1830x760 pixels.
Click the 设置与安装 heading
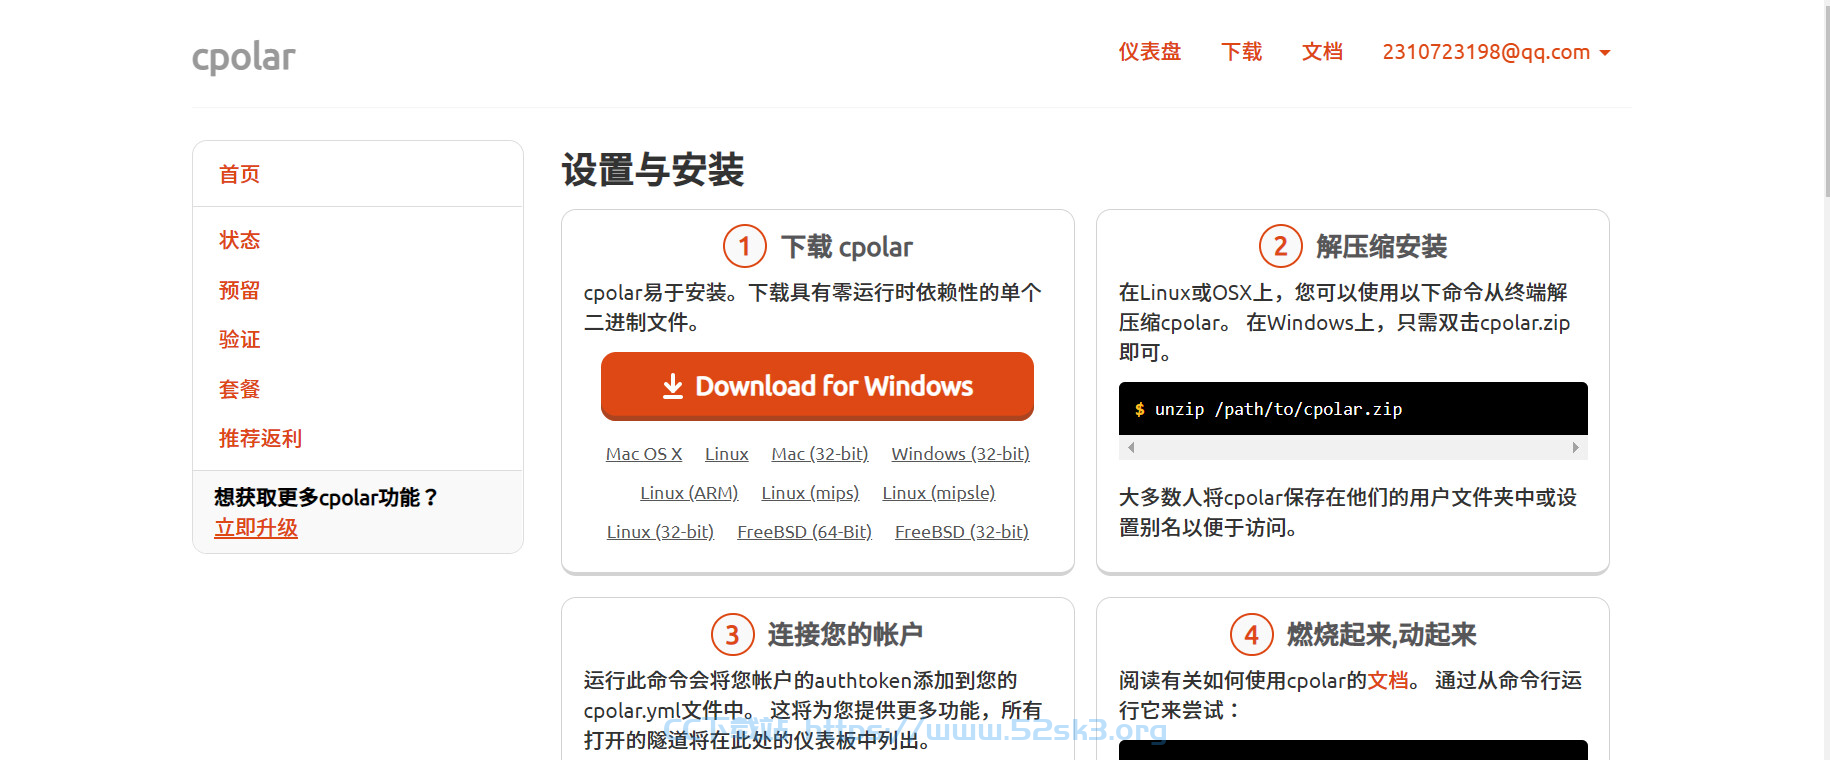click(x=653, y=170)
